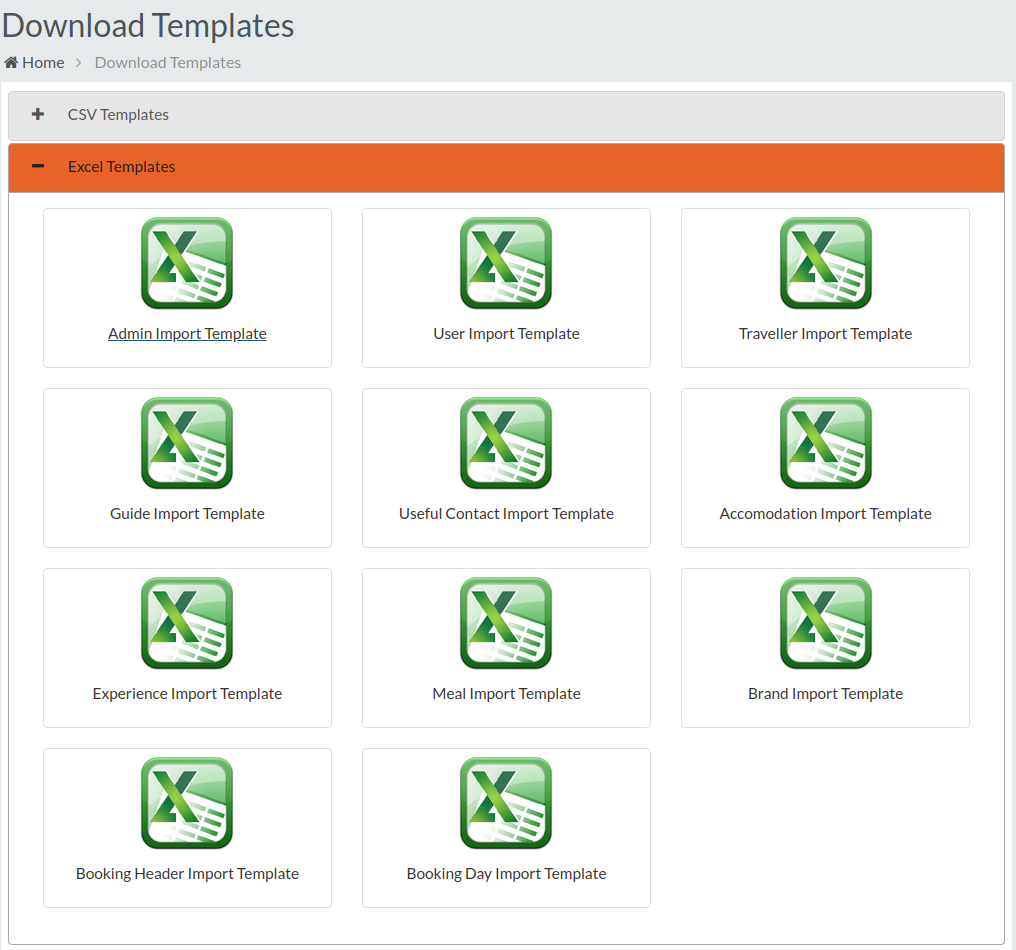Click the Booking Day Import Template Excel icon

(x=506, y=804)
